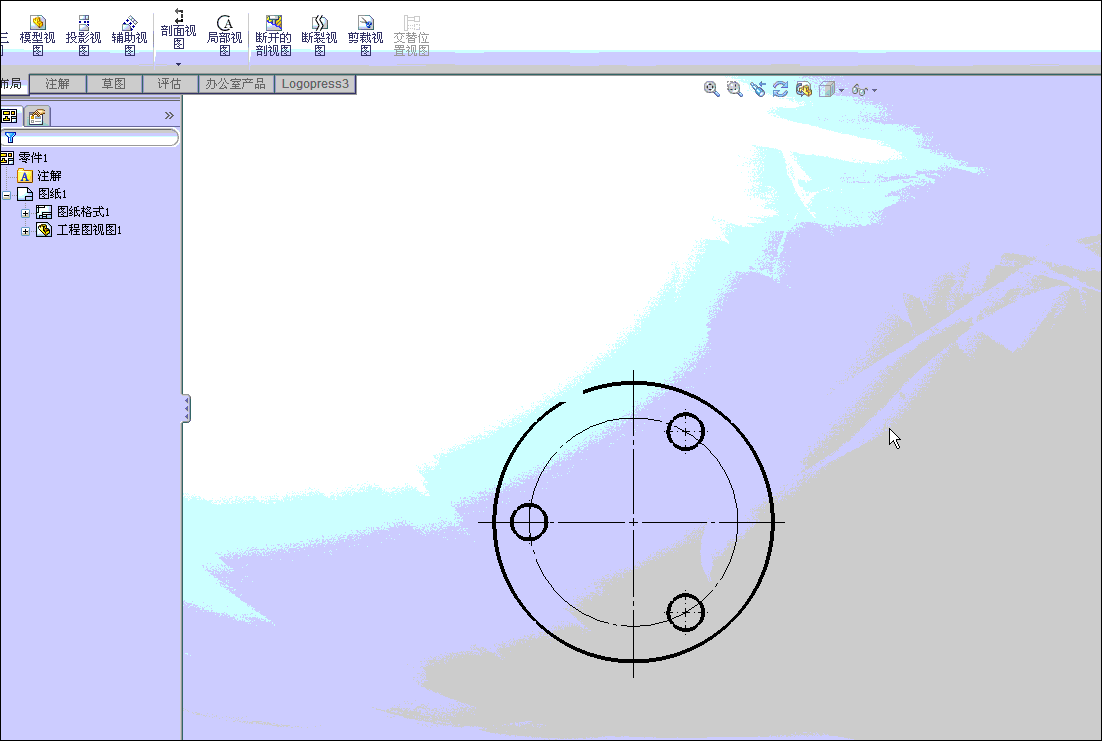The image size is (1102, 741).
Task: Click the Hide/Show Items glasses icon
Action: pos(860,90)
